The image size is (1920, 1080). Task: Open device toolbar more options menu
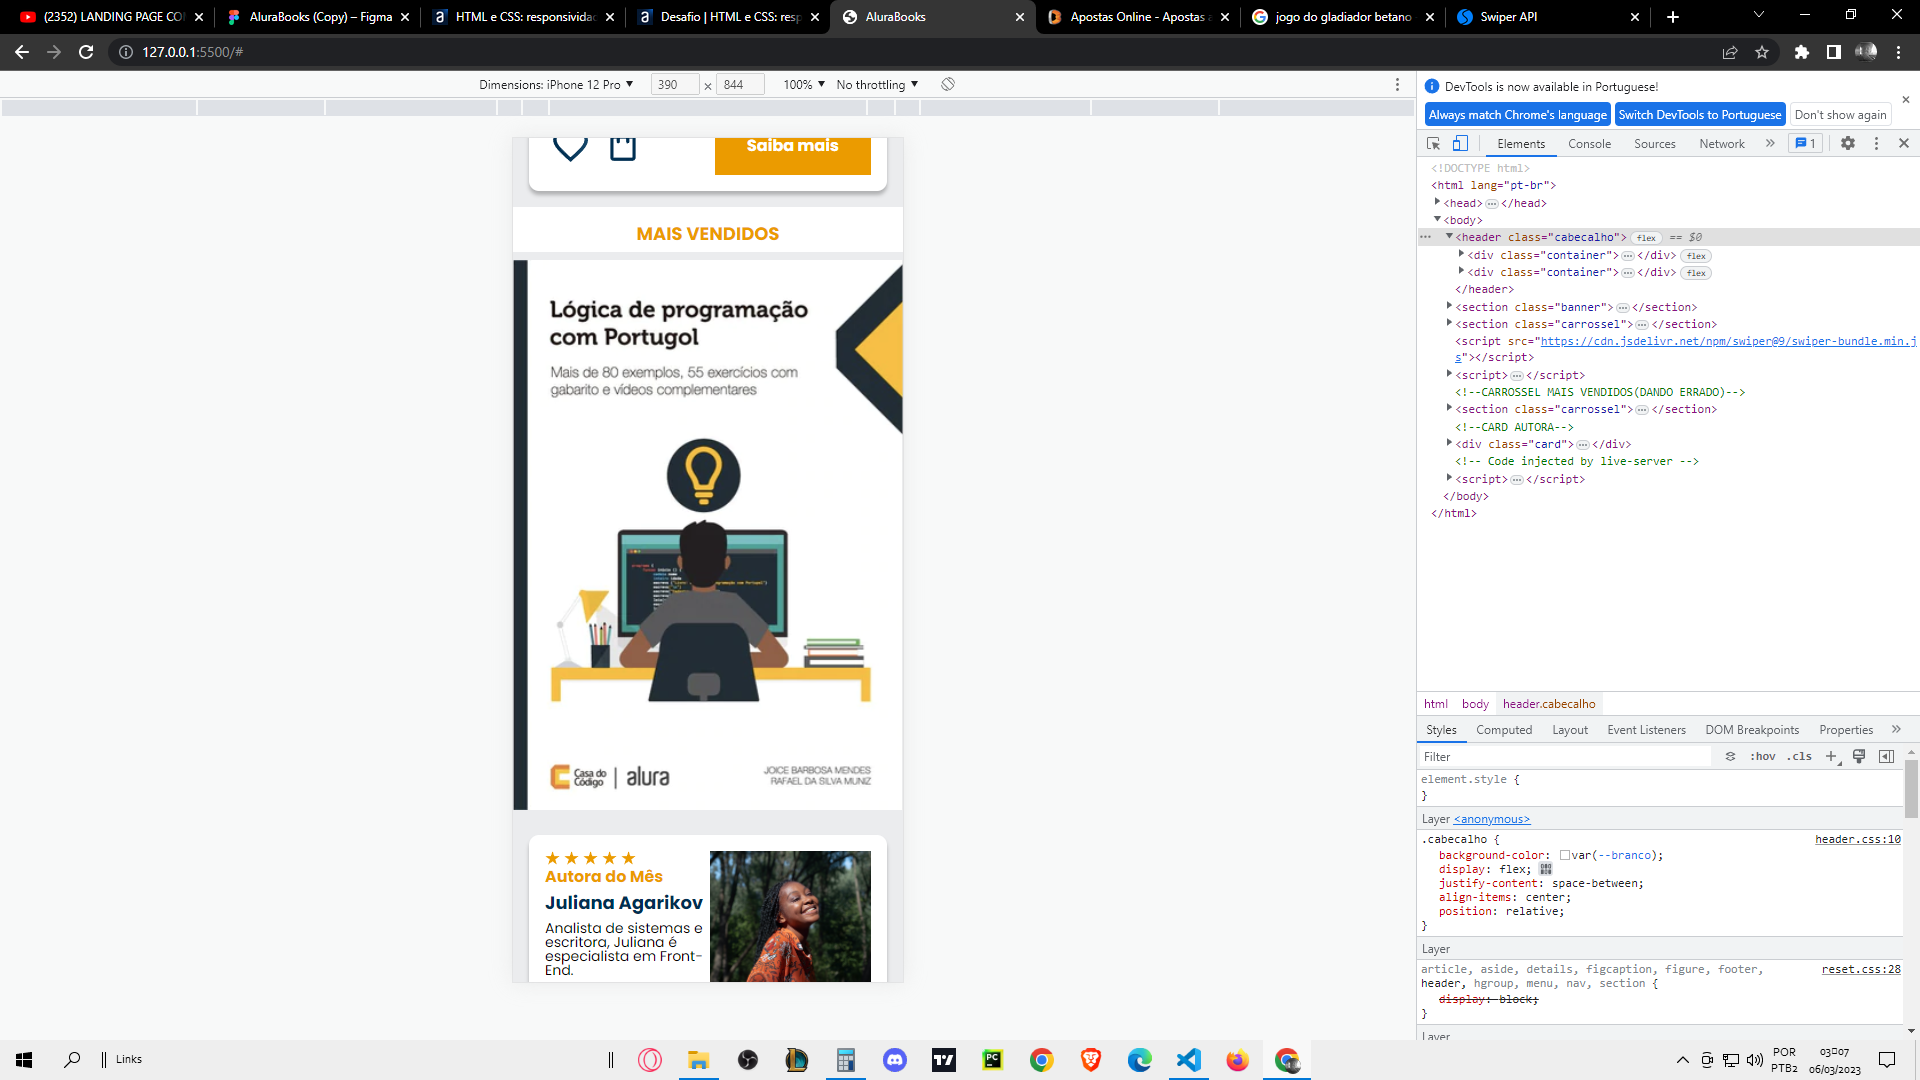pos(1397,84)
